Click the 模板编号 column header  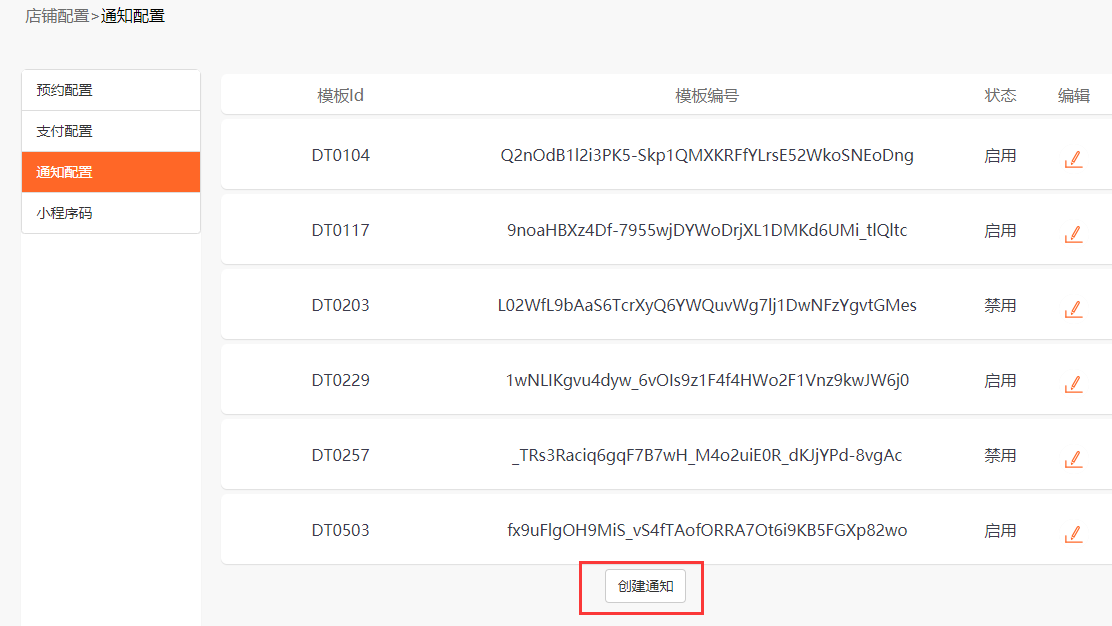pyautogui.click(x=707, y=96)
